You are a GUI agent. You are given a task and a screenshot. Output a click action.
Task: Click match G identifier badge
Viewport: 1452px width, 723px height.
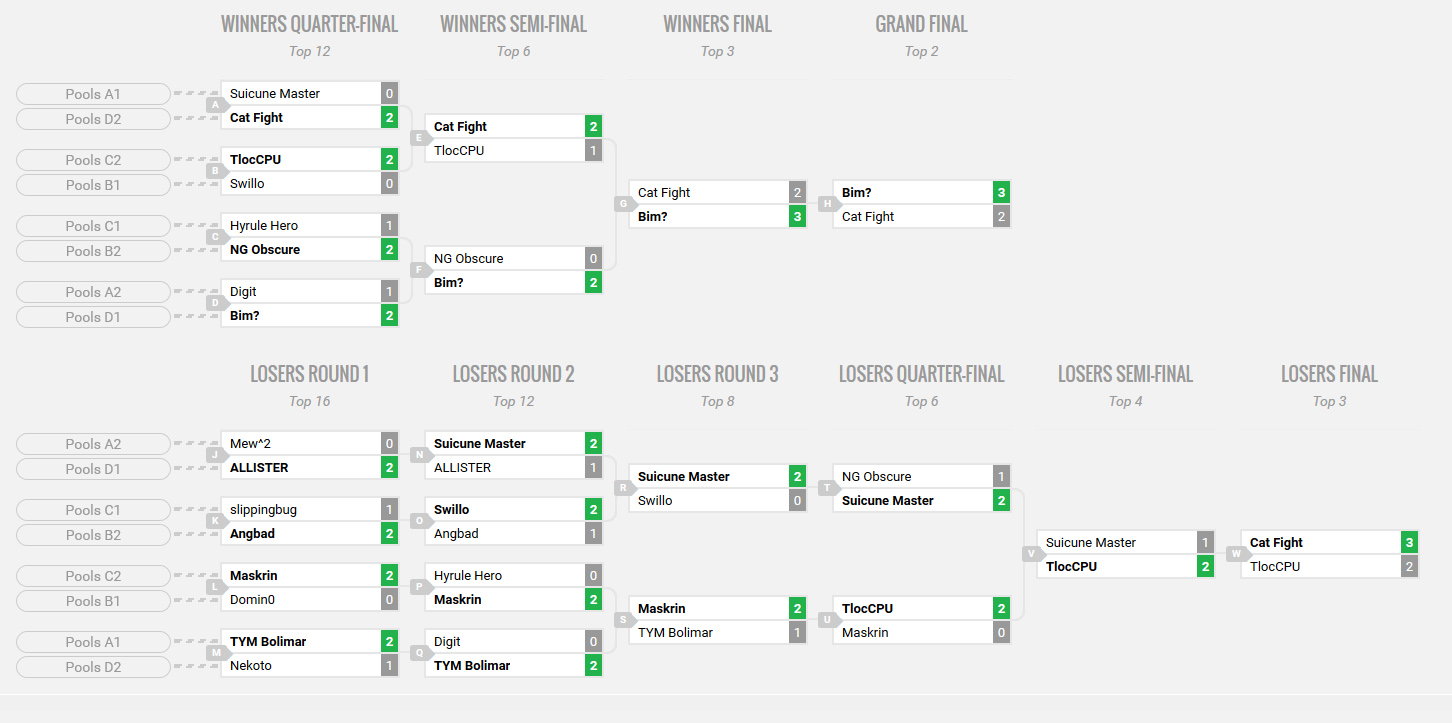[x=622, y=204]
